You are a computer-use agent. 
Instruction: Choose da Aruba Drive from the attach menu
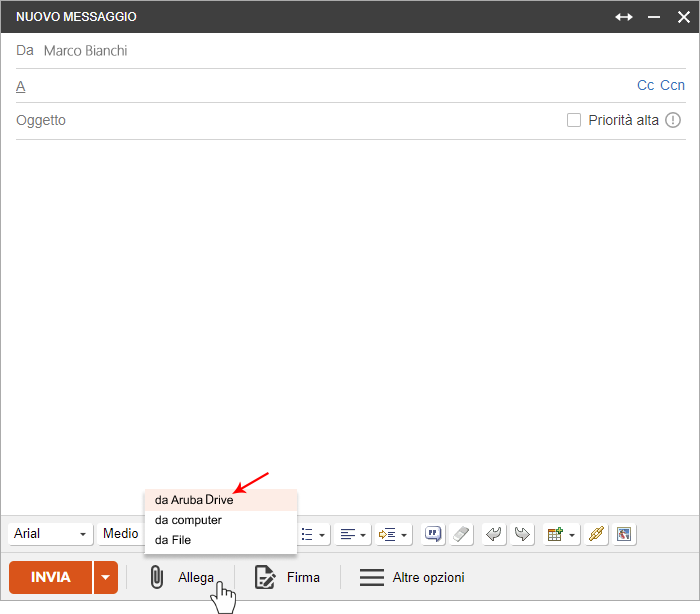coord(221,500)
